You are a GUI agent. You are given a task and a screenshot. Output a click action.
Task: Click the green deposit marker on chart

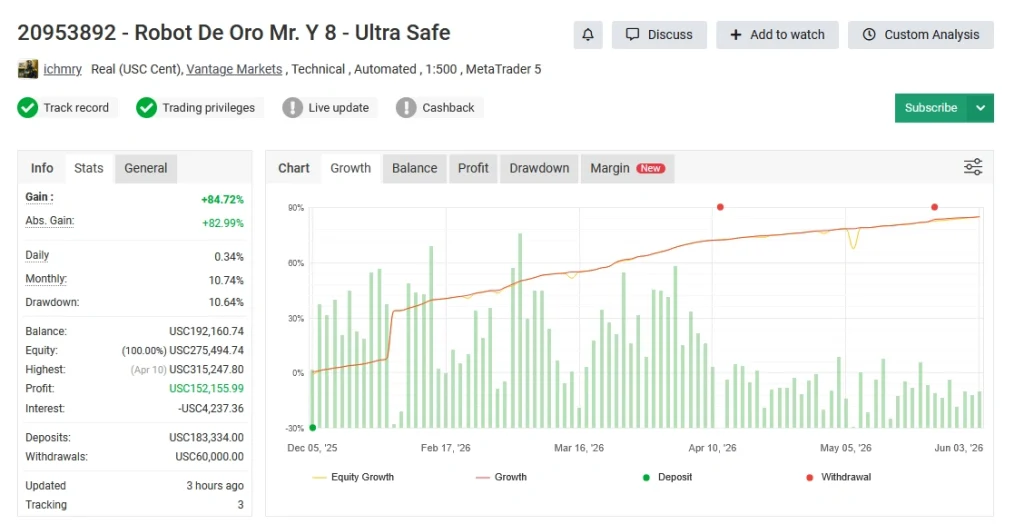[313, 428]
